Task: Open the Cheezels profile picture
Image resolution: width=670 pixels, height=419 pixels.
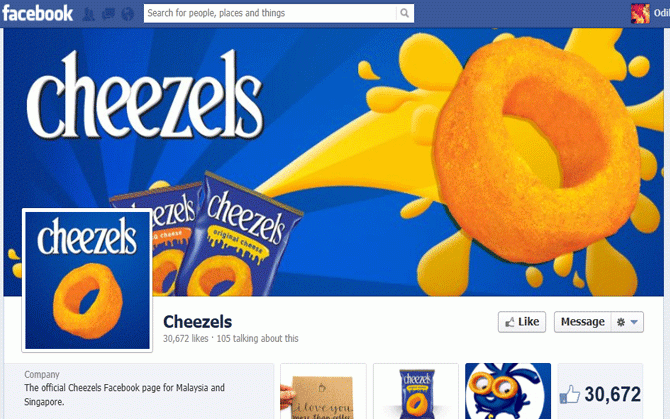Action: (x=87, y=281)
